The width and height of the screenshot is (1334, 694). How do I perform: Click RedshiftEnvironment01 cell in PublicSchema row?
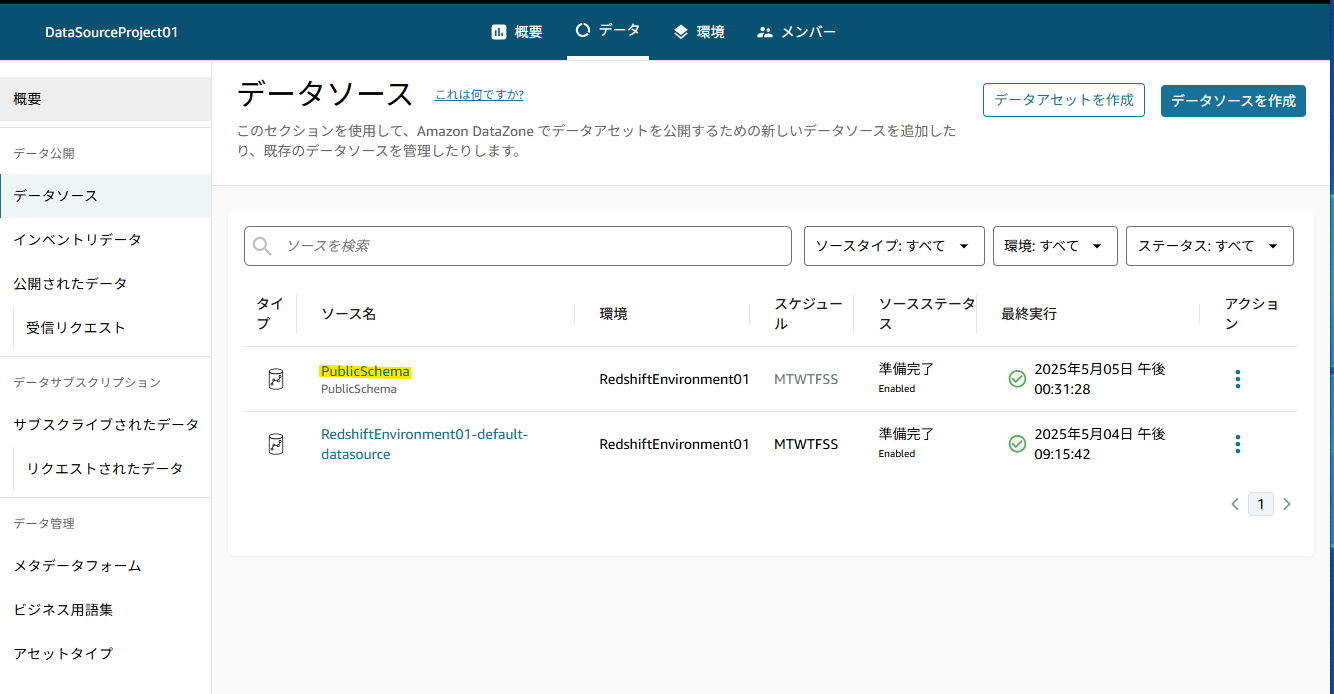674,379
